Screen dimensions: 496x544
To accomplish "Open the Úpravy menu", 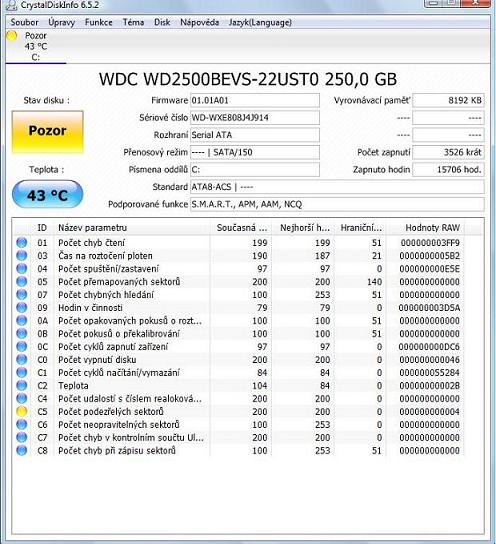I will tap(61, 23).
